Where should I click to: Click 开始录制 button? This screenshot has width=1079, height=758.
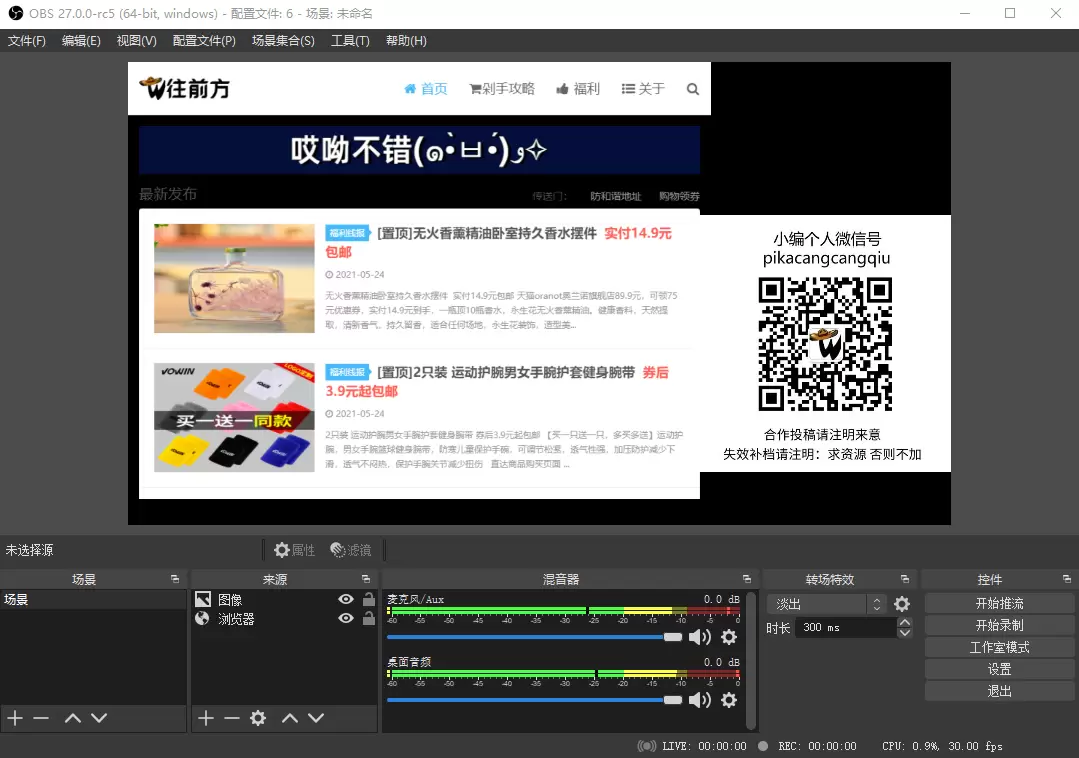pos(999,625)
